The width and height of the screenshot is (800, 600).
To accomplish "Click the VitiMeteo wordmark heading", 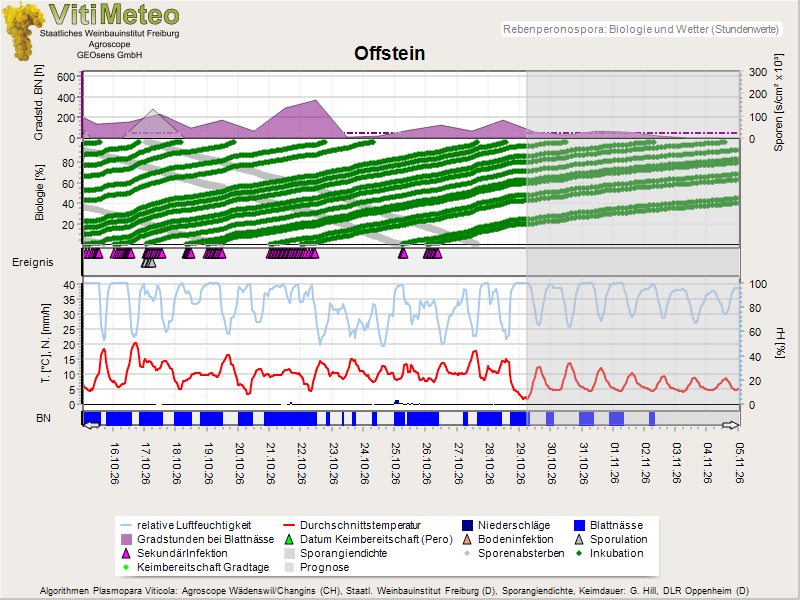I will (114, 14).
